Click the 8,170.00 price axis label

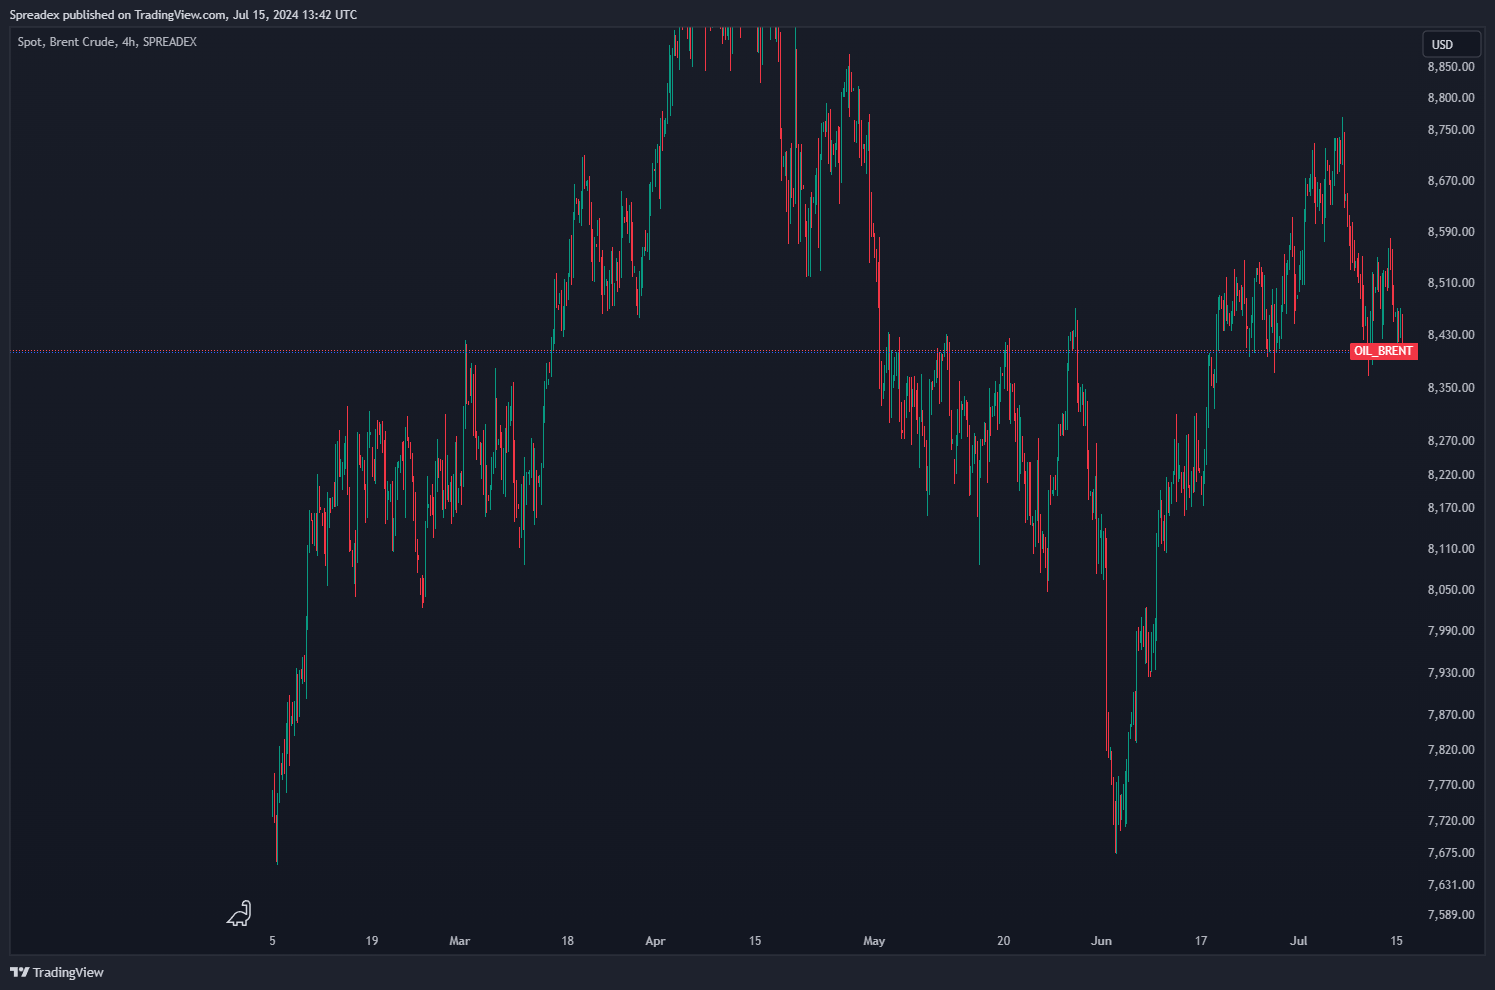1451,508
